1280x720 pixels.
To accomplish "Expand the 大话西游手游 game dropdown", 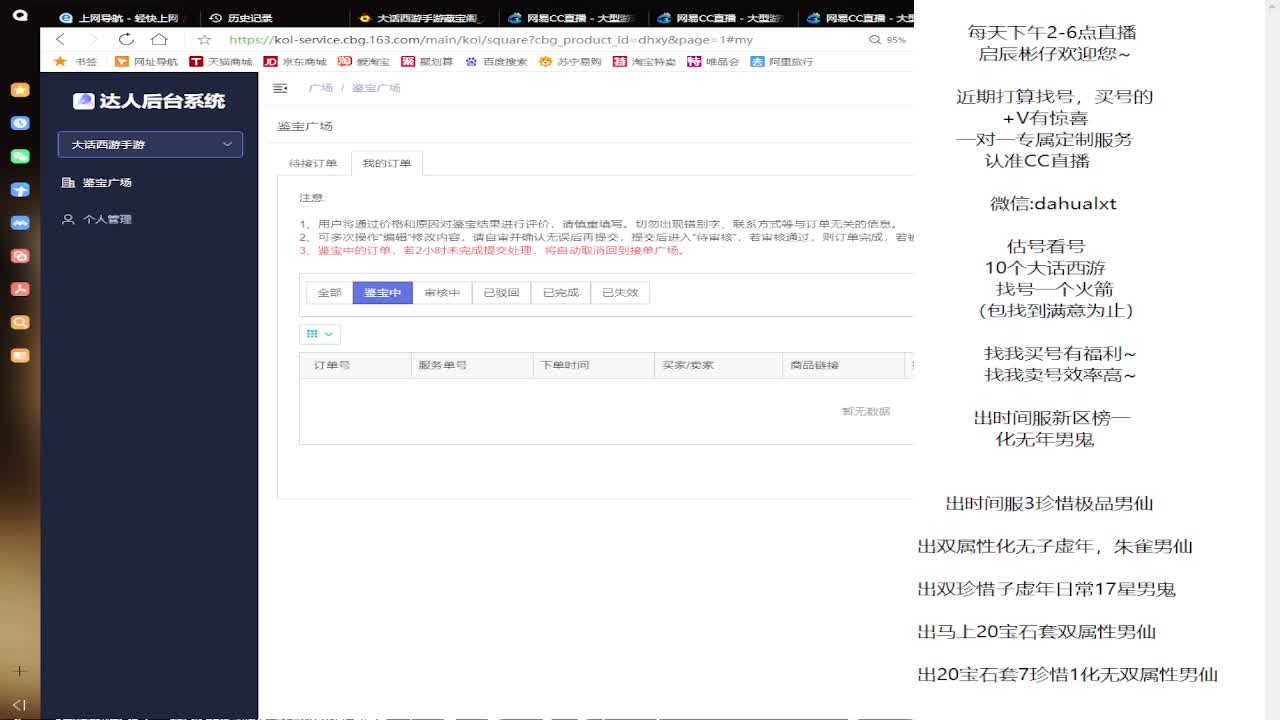I will [x=150, y=144].
